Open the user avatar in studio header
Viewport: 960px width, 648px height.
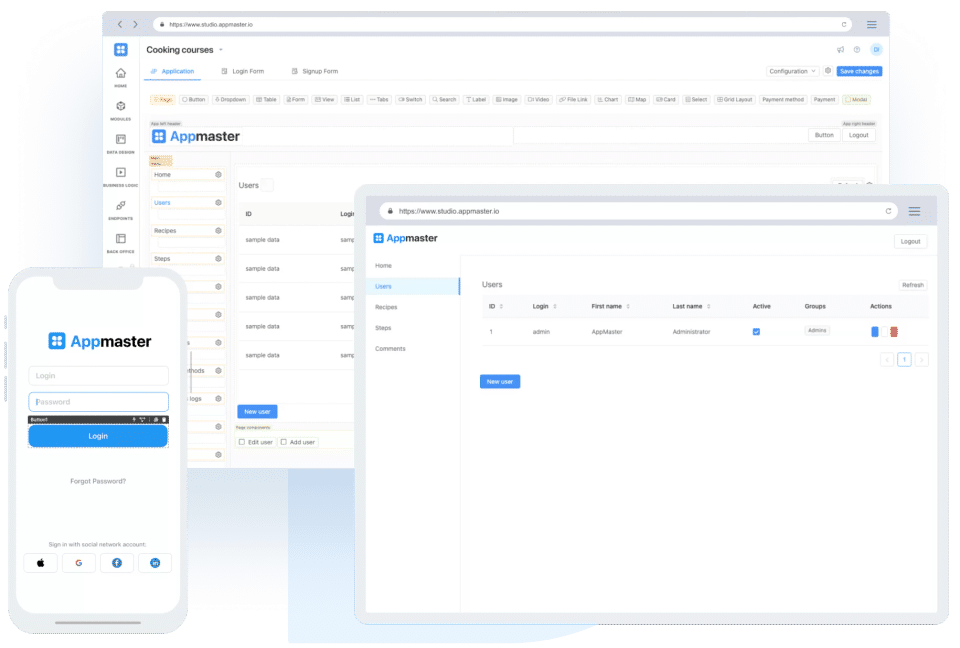pyautogui.click(x=876, y=50)
